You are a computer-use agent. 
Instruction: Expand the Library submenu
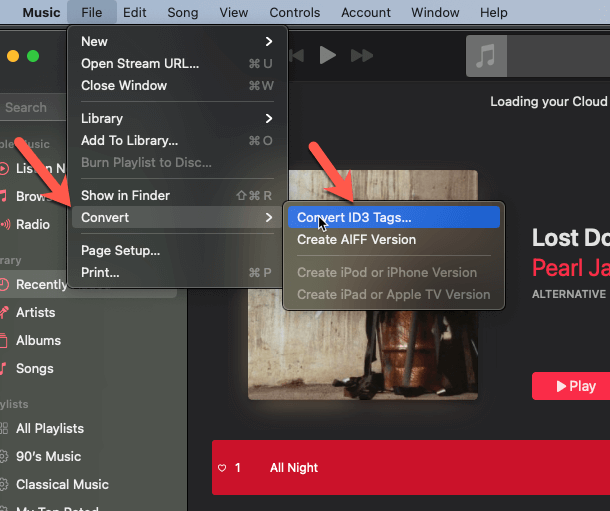click(177, 118)
